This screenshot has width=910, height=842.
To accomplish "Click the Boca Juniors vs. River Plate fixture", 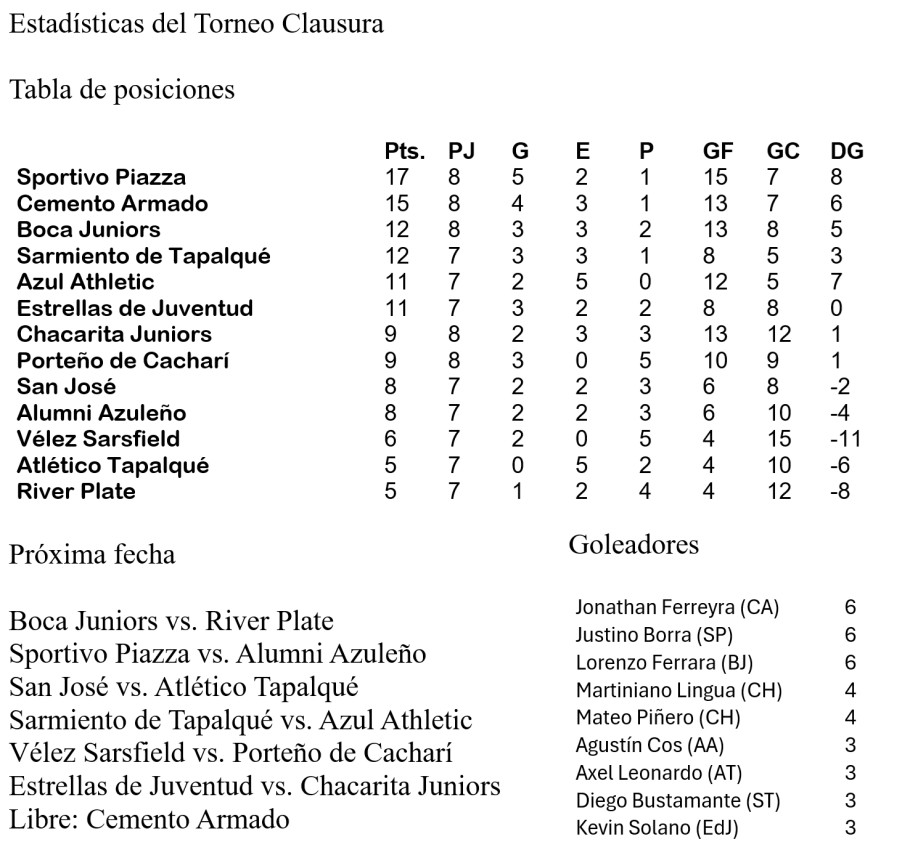I will point(171,621).
